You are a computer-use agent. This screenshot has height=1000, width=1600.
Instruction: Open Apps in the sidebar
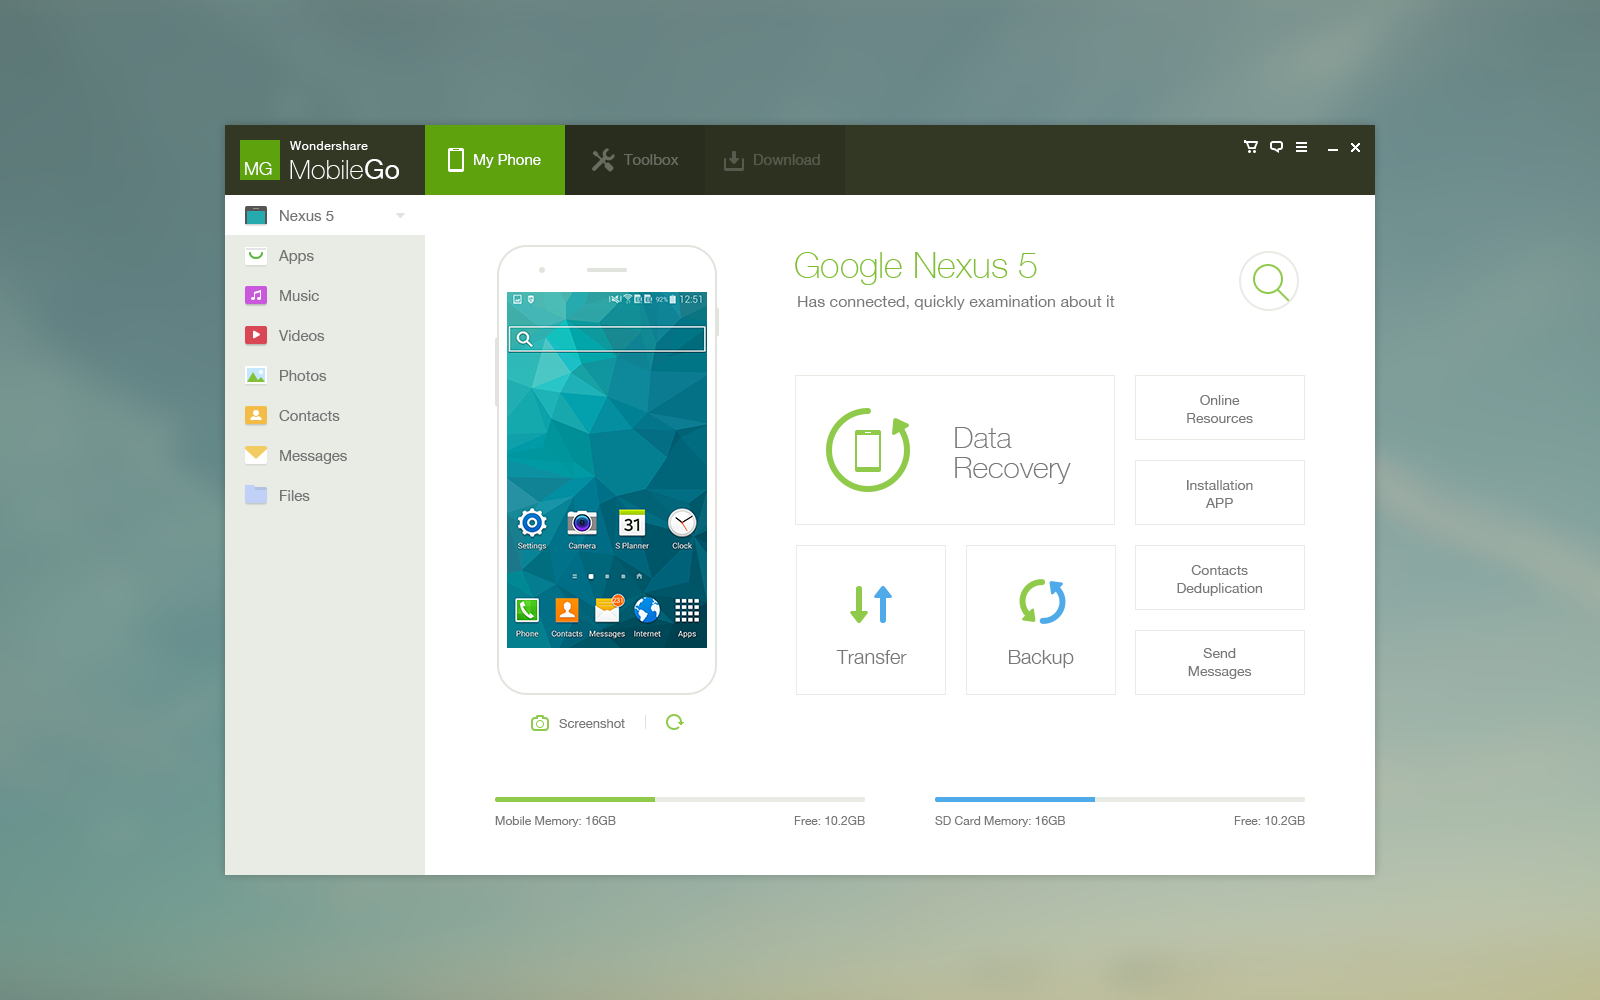click(325, 256)
